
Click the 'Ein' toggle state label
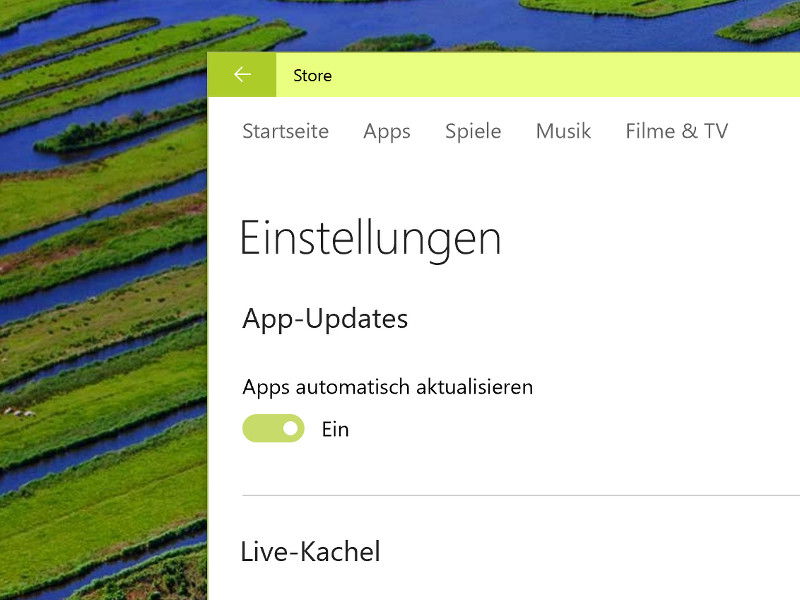pos(335,429)
